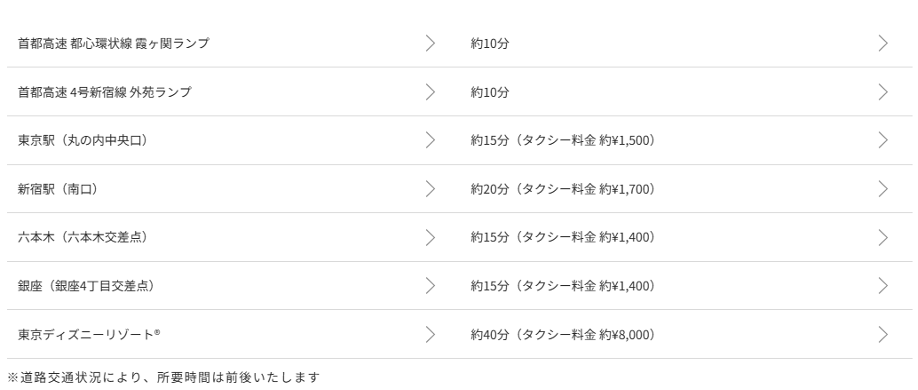Select 六本木（六本木交差点） destination text

point(83,237)
